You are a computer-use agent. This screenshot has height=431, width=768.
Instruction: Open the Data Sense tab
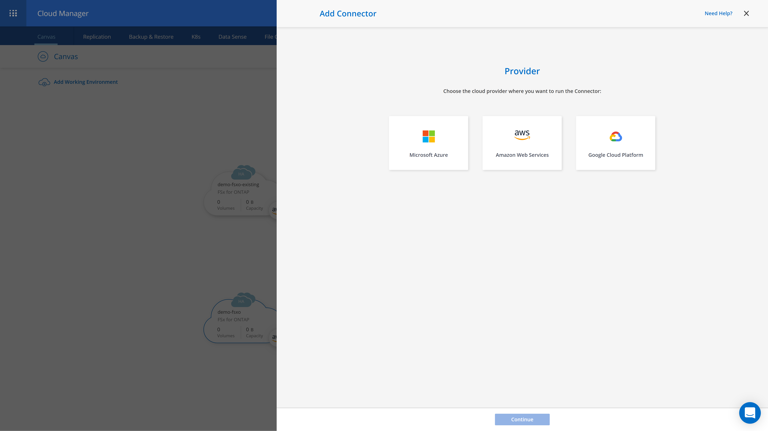pyautogui.click(x=232, y=37)
